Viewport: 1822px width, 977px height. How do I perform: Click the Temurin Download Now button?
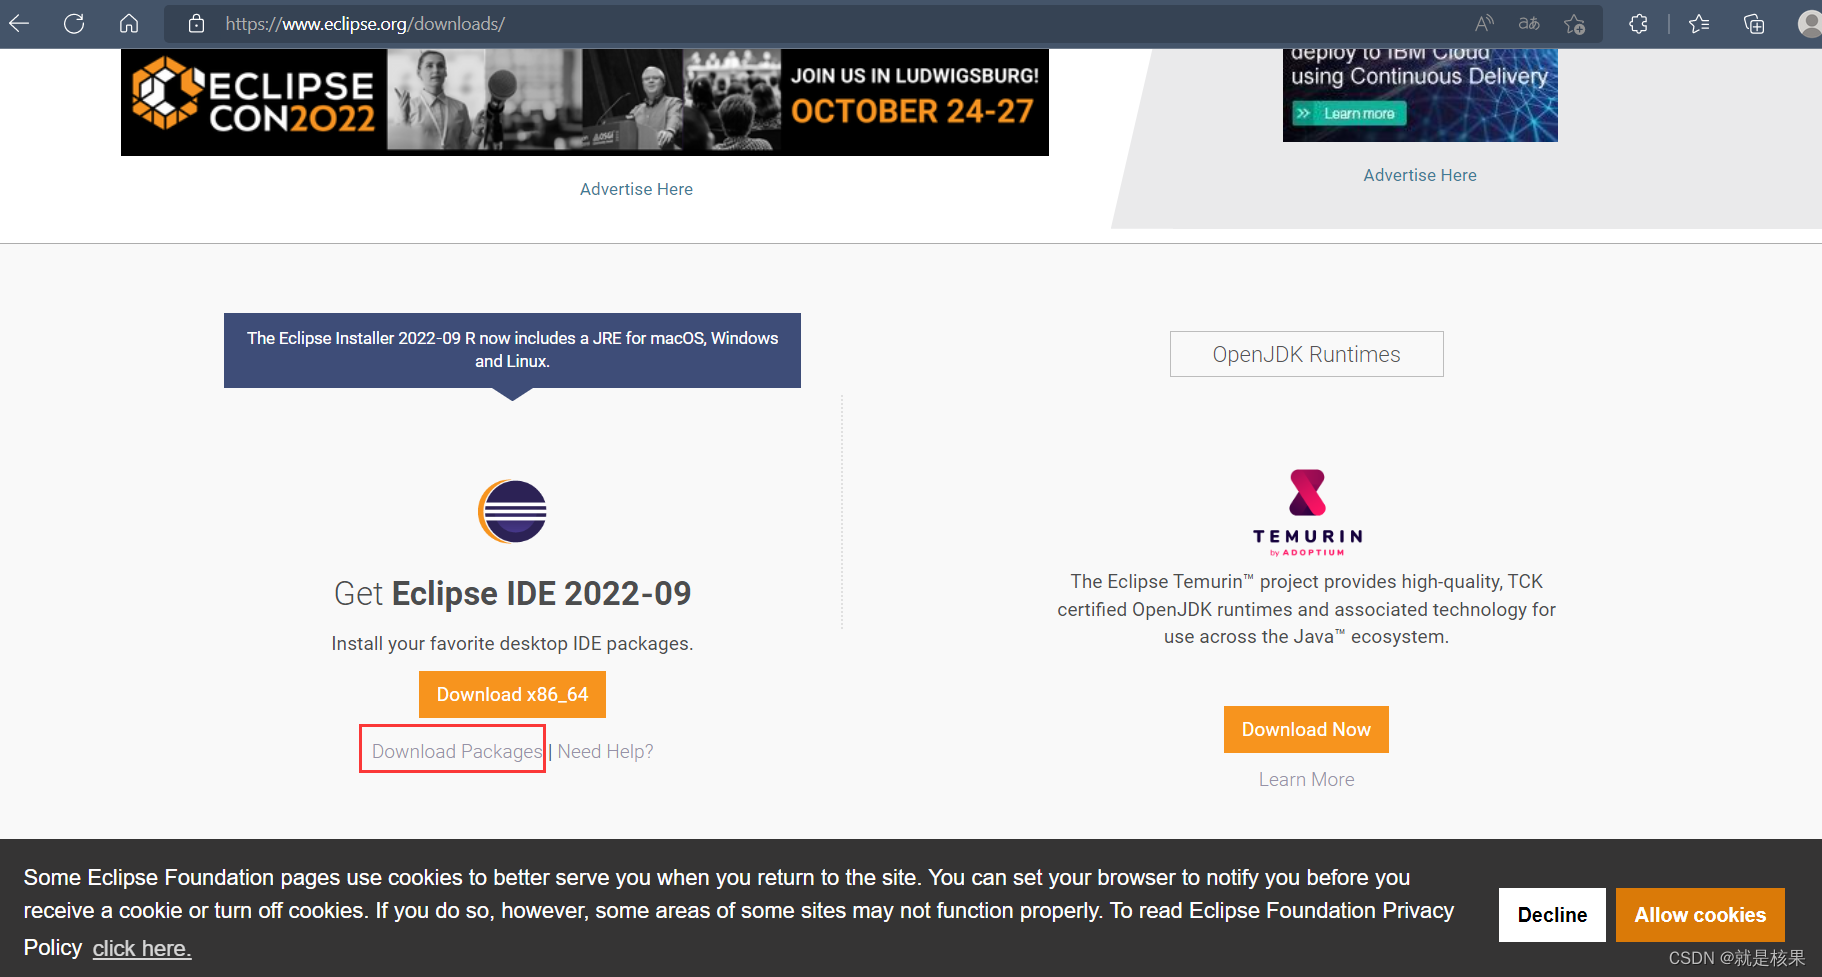[1306, 729]
